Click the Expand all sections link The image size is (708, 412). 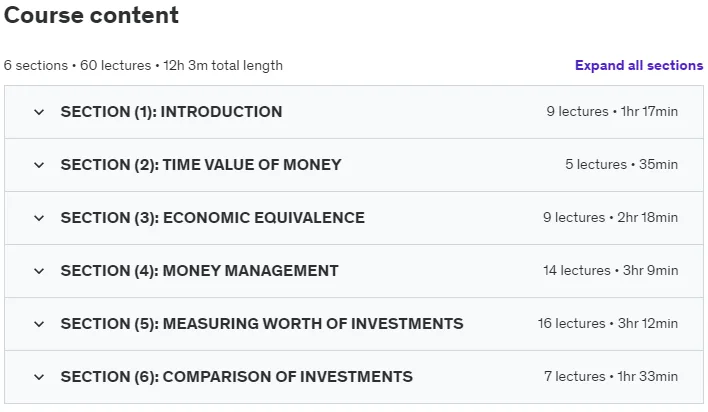point(639,66)
